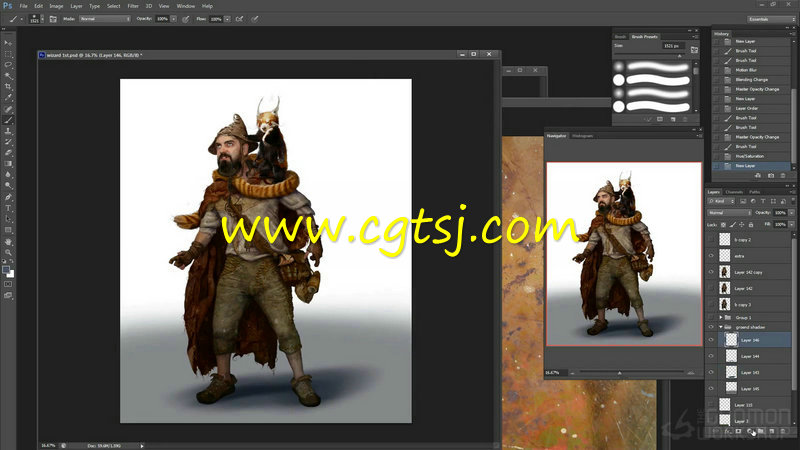Image resolution: width=800 pixels, height=450 pixels.
Task: Open the layer blend mode dropdown
Action: point(729,212)
